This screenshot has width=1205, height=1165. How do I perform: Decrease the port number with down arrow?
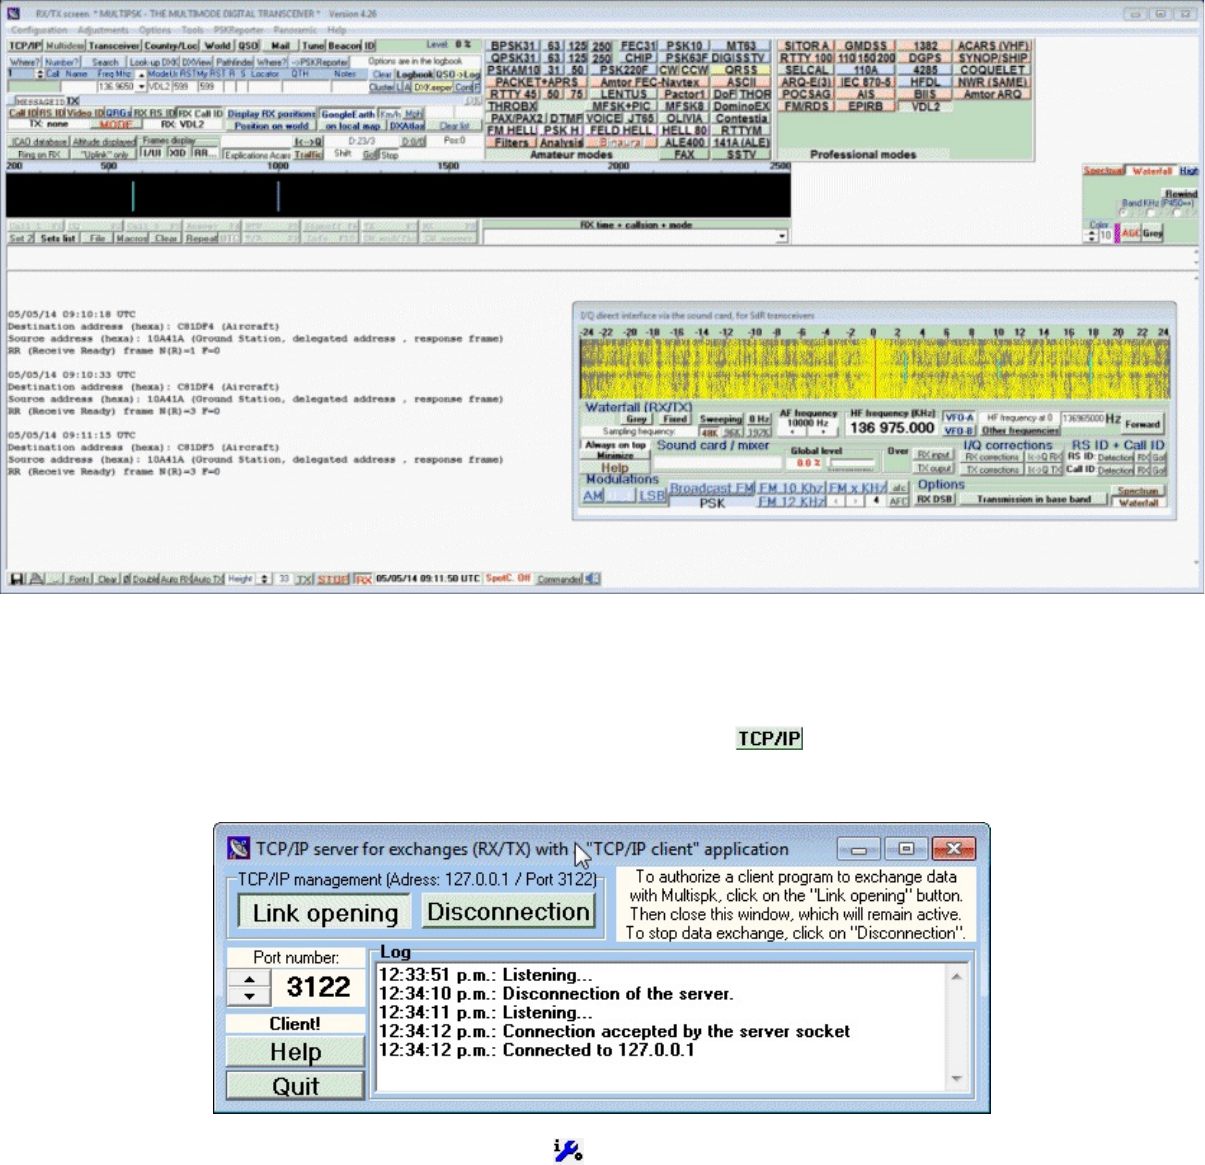tap(249, 996)
